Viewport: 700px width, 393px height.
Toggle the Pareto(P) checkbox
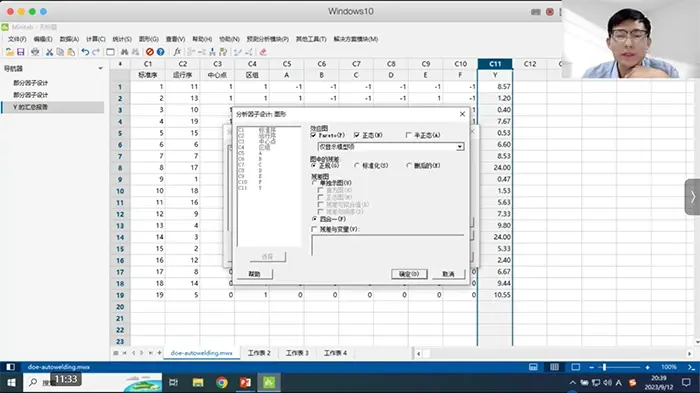[313, 135]
